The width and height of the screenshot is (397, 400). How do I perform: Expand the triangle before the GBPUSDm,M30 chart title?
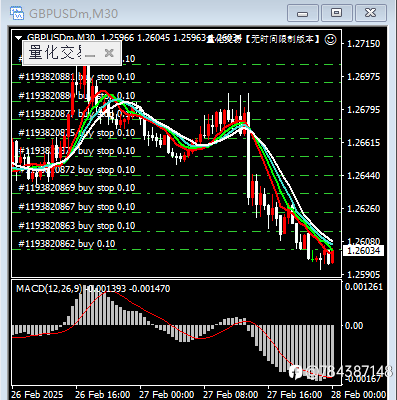[19, 38]
